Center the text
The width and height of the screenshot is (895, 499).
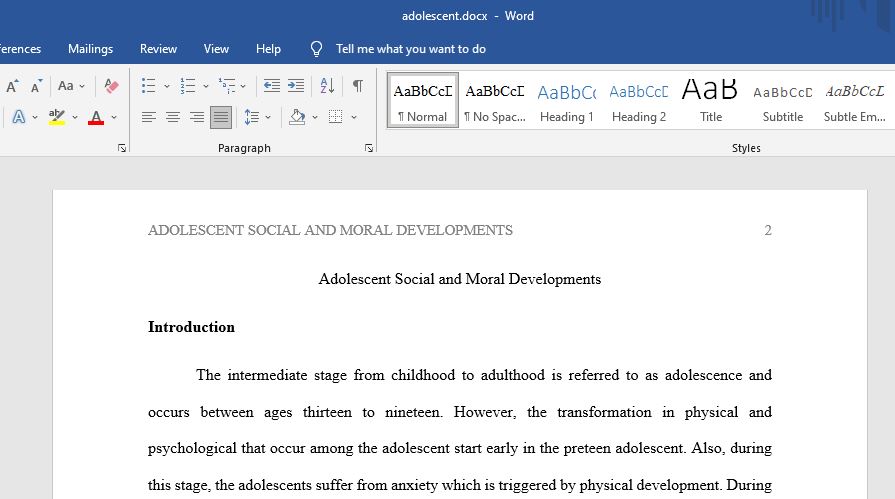coord(173,118)
